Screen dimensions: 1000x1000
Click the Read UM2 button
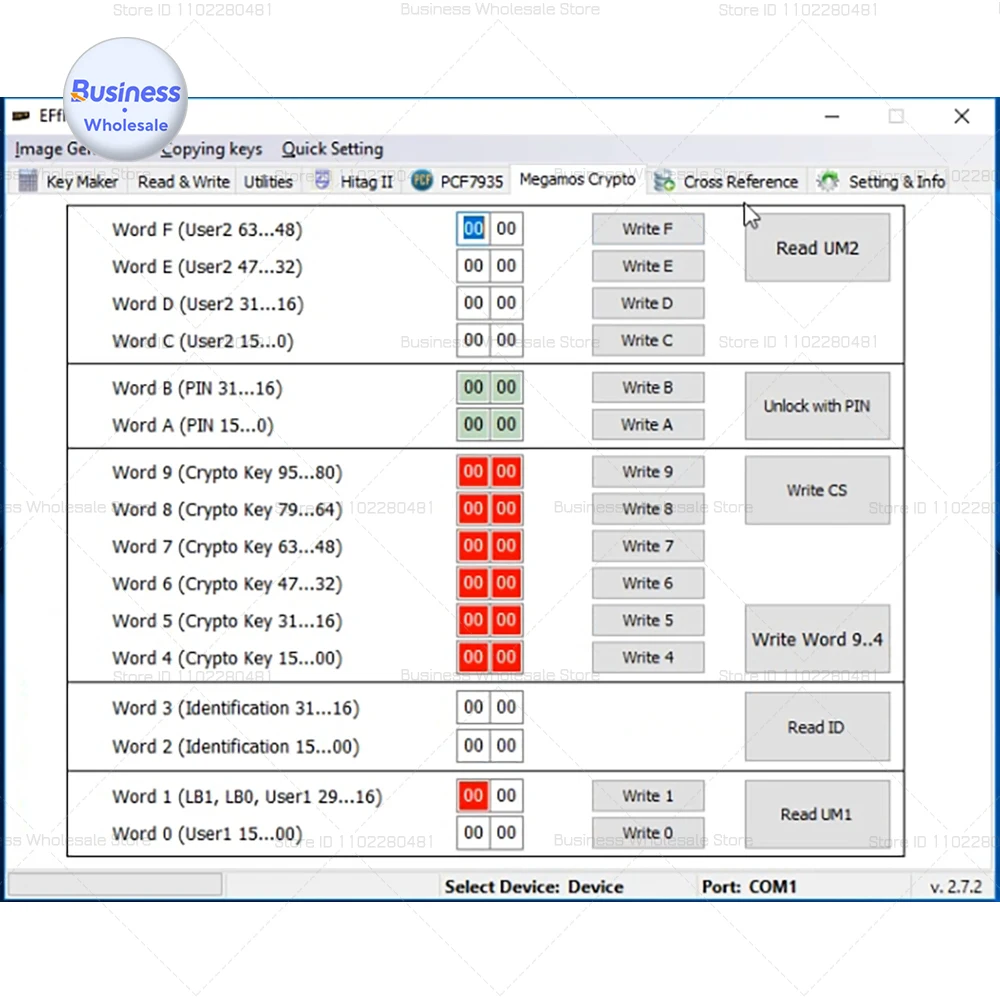coord(817,248)
